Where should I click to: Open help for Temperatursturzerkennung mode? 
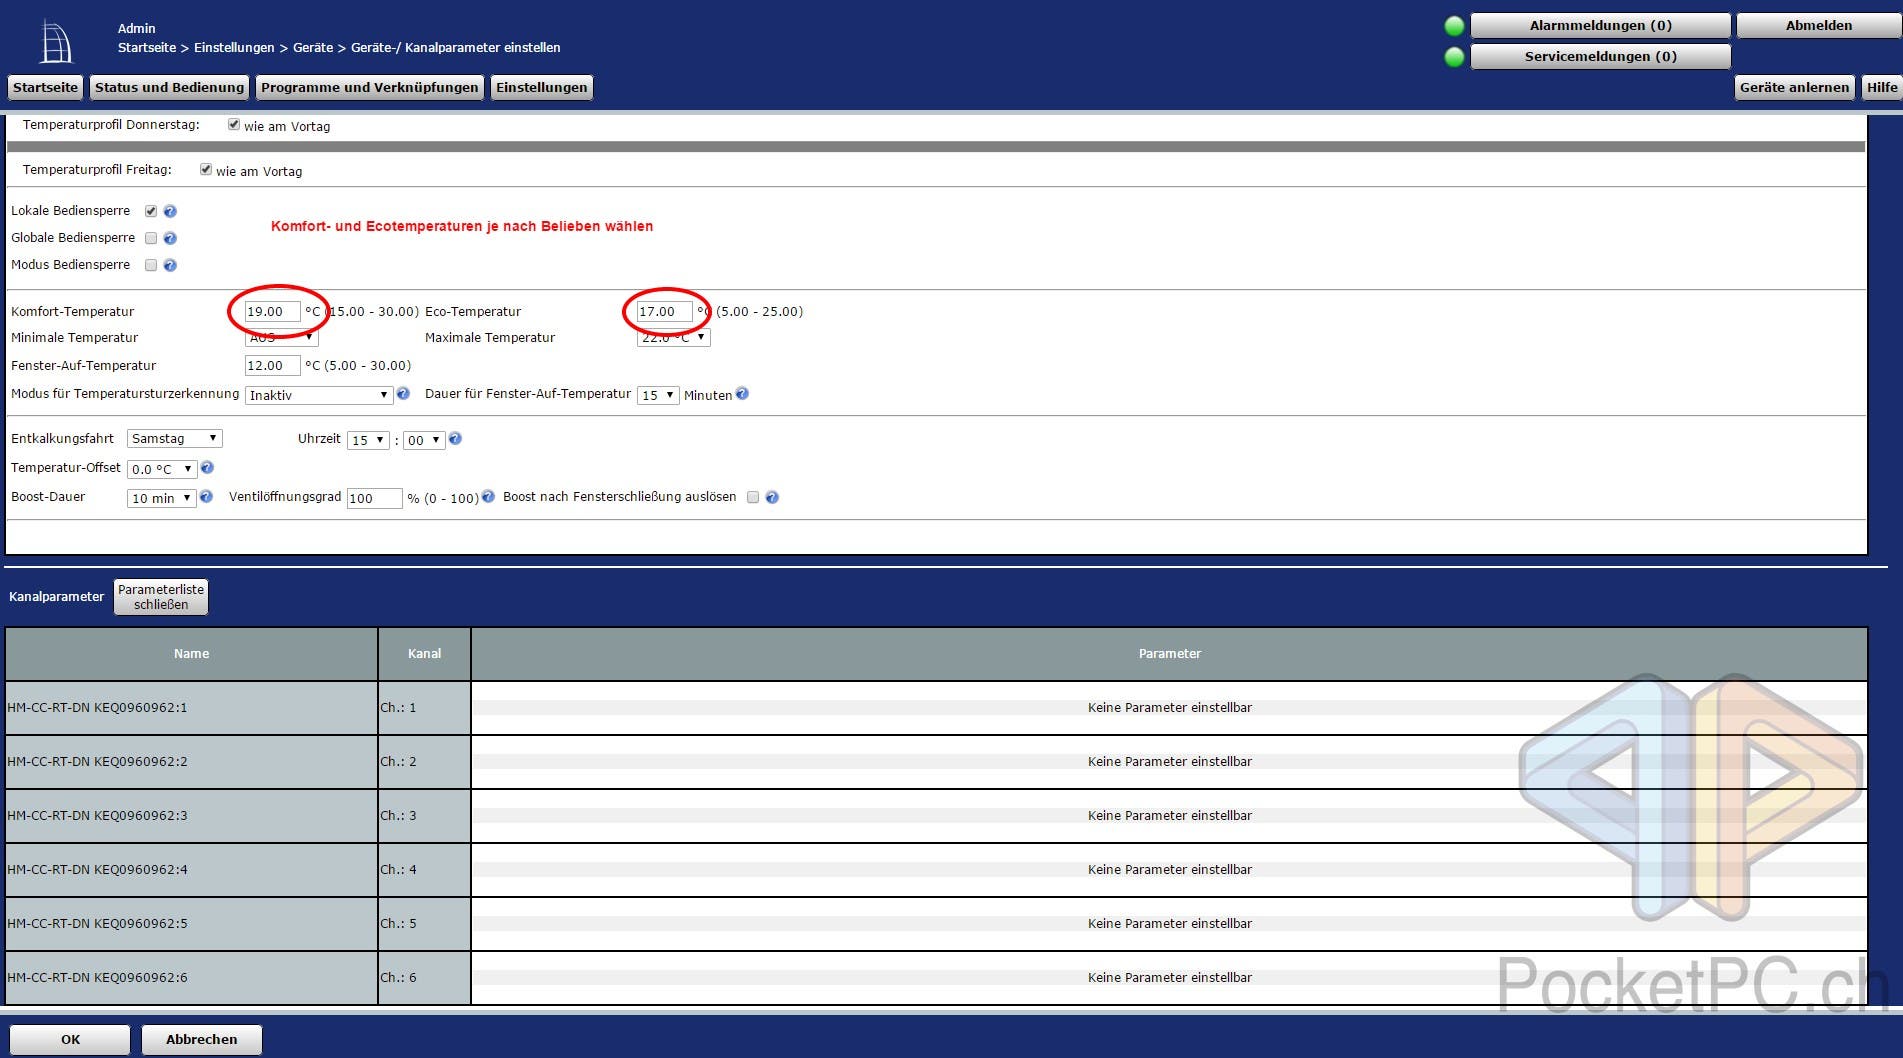[403, 394]
